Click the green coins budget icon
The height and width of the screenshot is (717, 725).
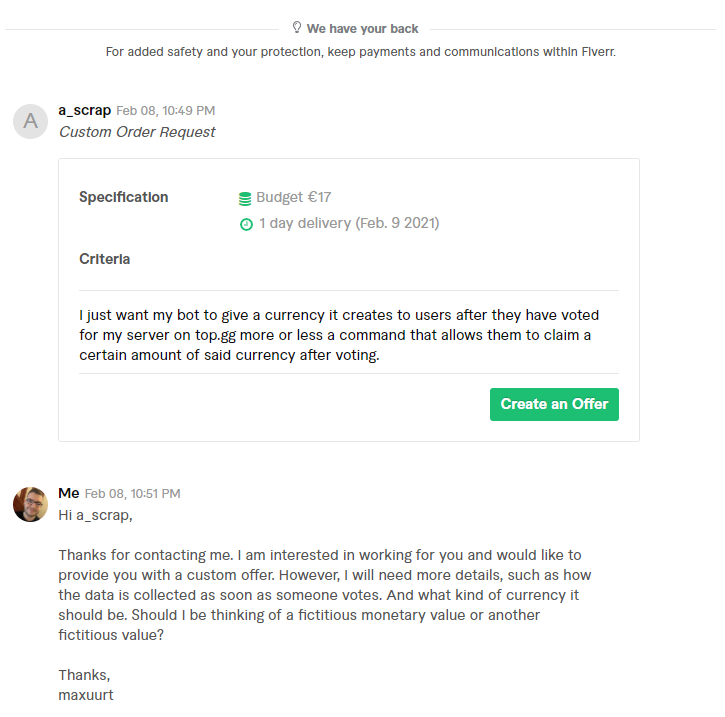tap(245, 198)
